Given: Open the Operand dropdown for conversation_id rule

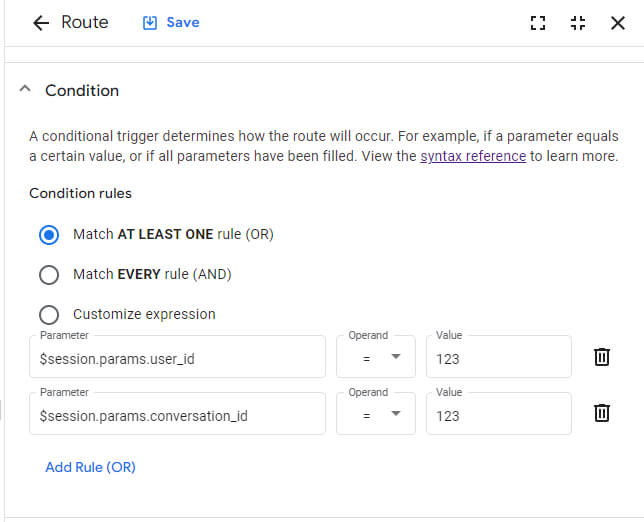Looking at the screenshot, I should click(x=376, y=414).
